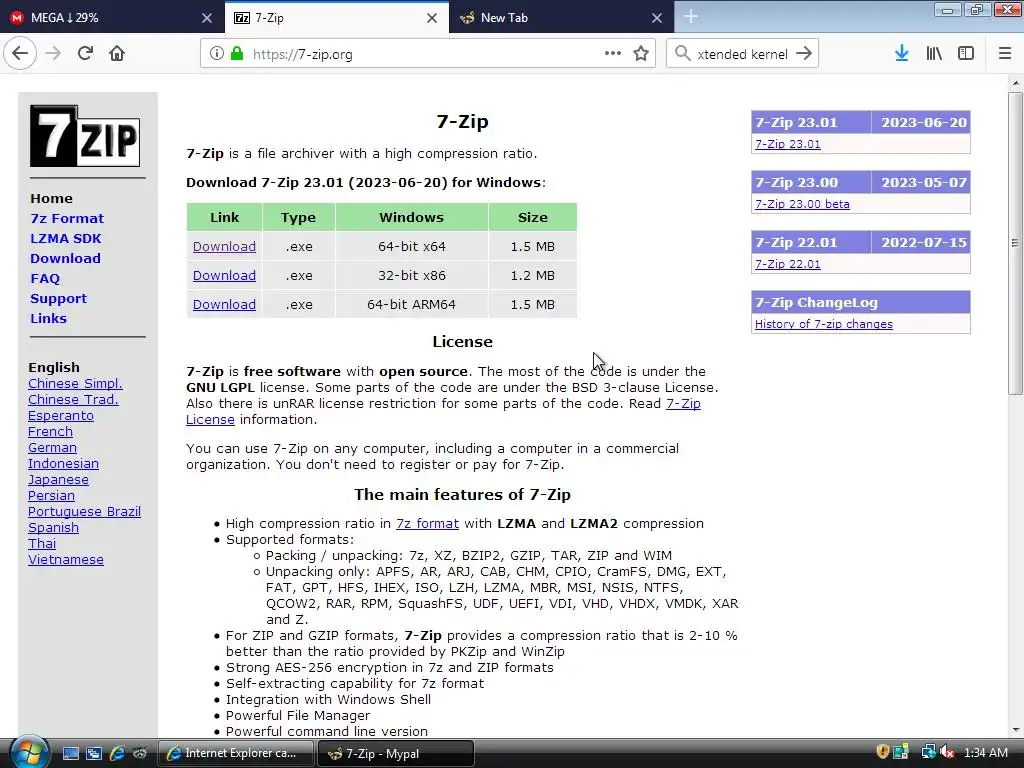The width and height of the screenshot is (1024, 768).
Task: Open the 7z Format sidebar link
Action: coord(67,218)
